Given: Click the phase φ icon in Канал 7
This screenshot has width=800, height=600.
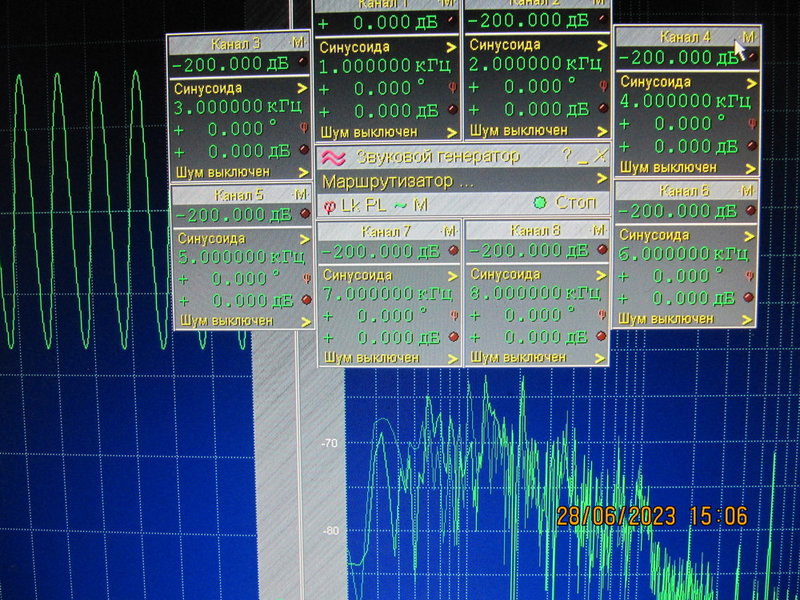Looking at the screenshot, I should [454, 315].
